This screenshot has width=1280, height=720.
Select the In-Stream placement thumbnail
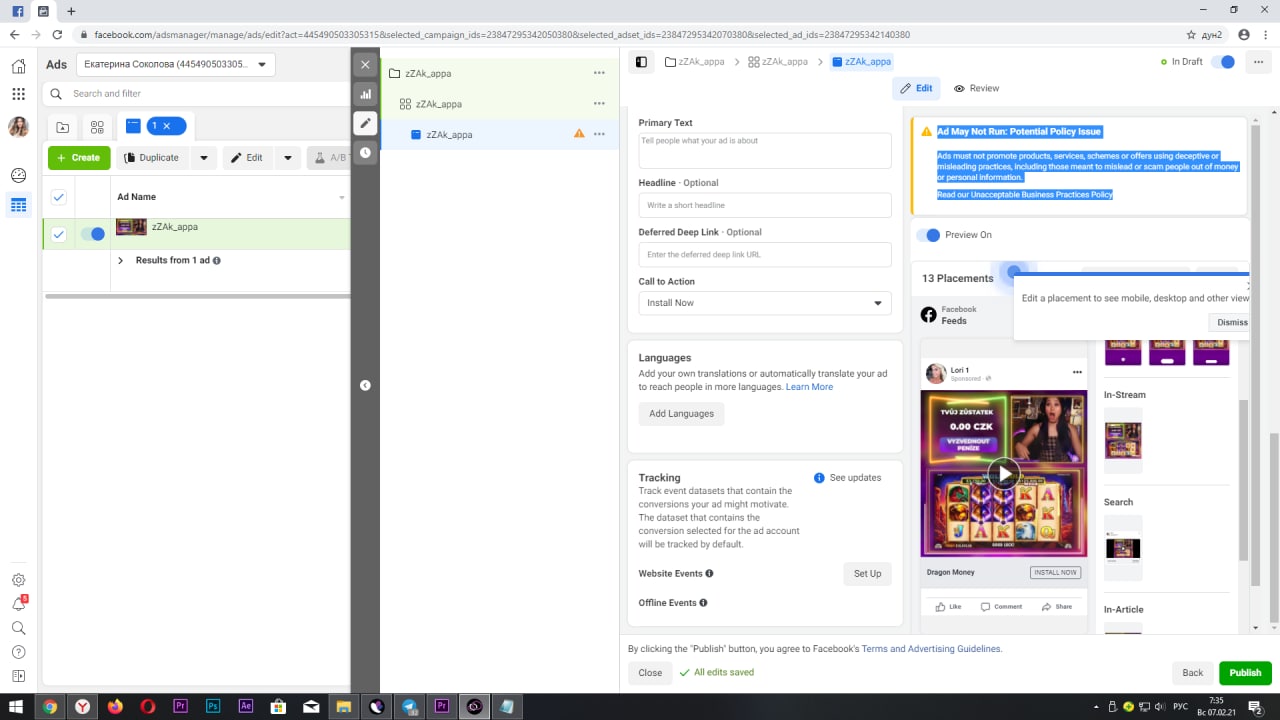click(1123, 440)
